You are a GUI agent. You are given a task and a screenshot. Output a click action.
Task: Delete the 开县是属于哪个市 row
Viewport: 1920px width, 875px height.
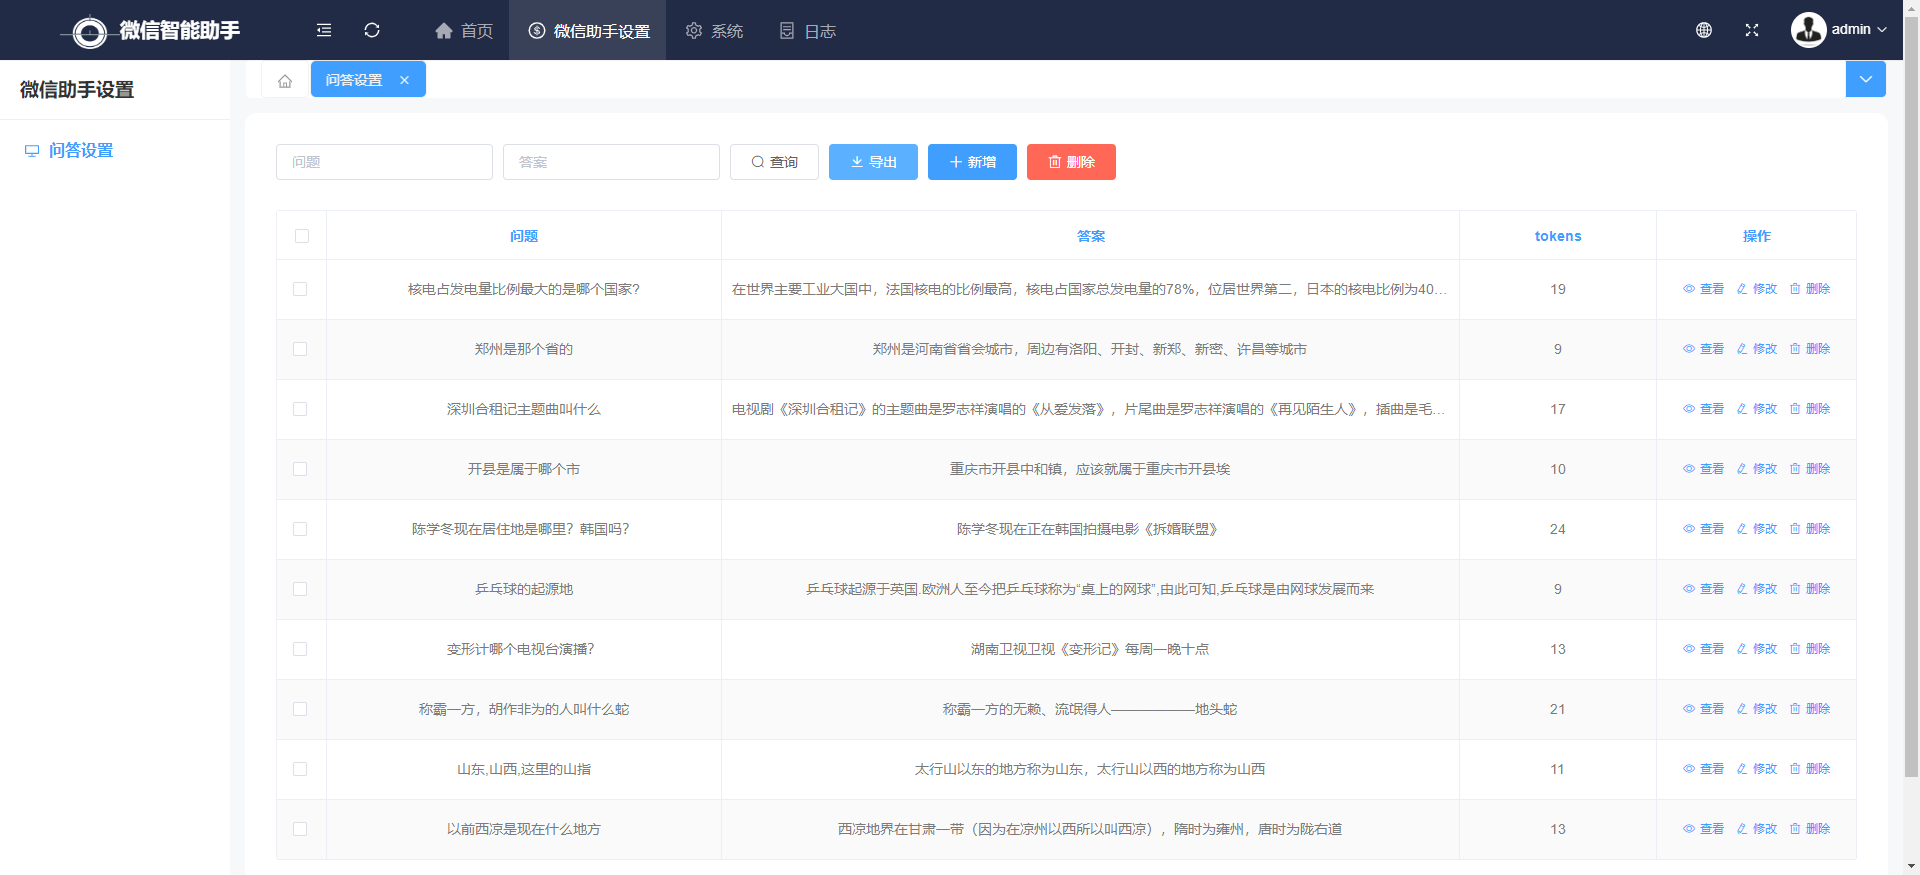[x=1810, y=469]
